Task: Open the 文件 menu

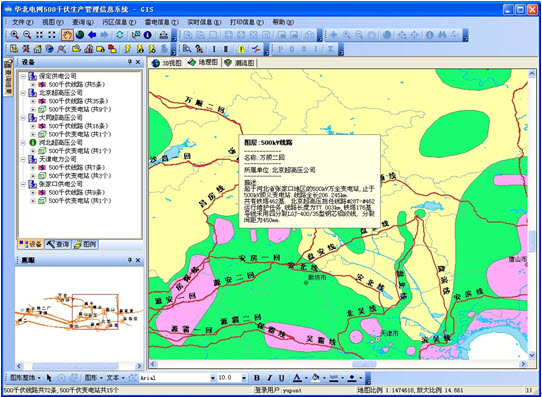Action: pyautogui.click(x=22, y=22)
